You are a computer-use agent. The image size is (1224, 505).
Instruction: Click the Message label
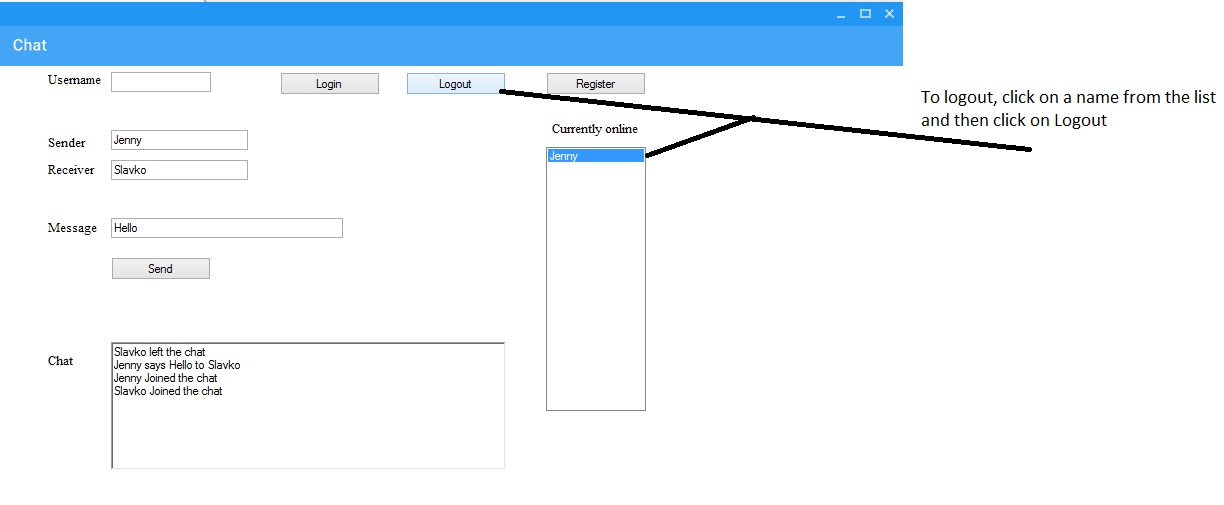click(x=72, y=228)
